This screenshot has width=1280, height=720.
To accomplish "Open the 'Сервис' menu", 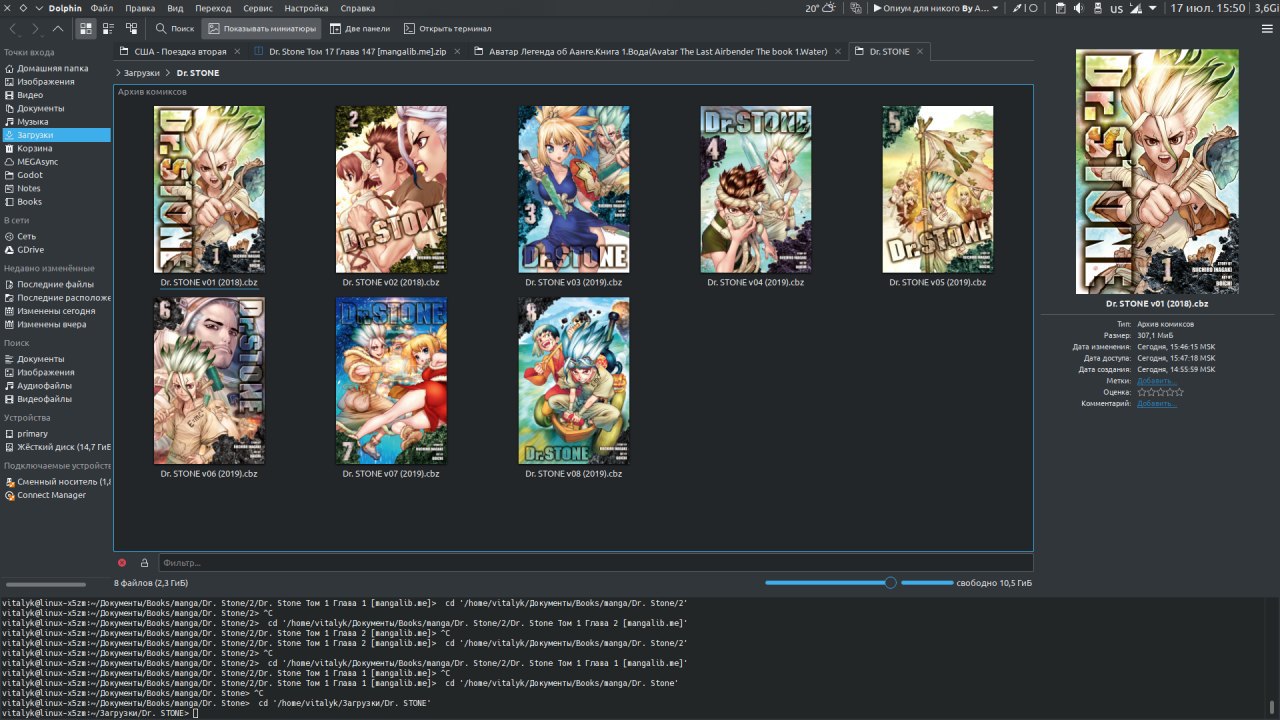I will click(257, 8).
